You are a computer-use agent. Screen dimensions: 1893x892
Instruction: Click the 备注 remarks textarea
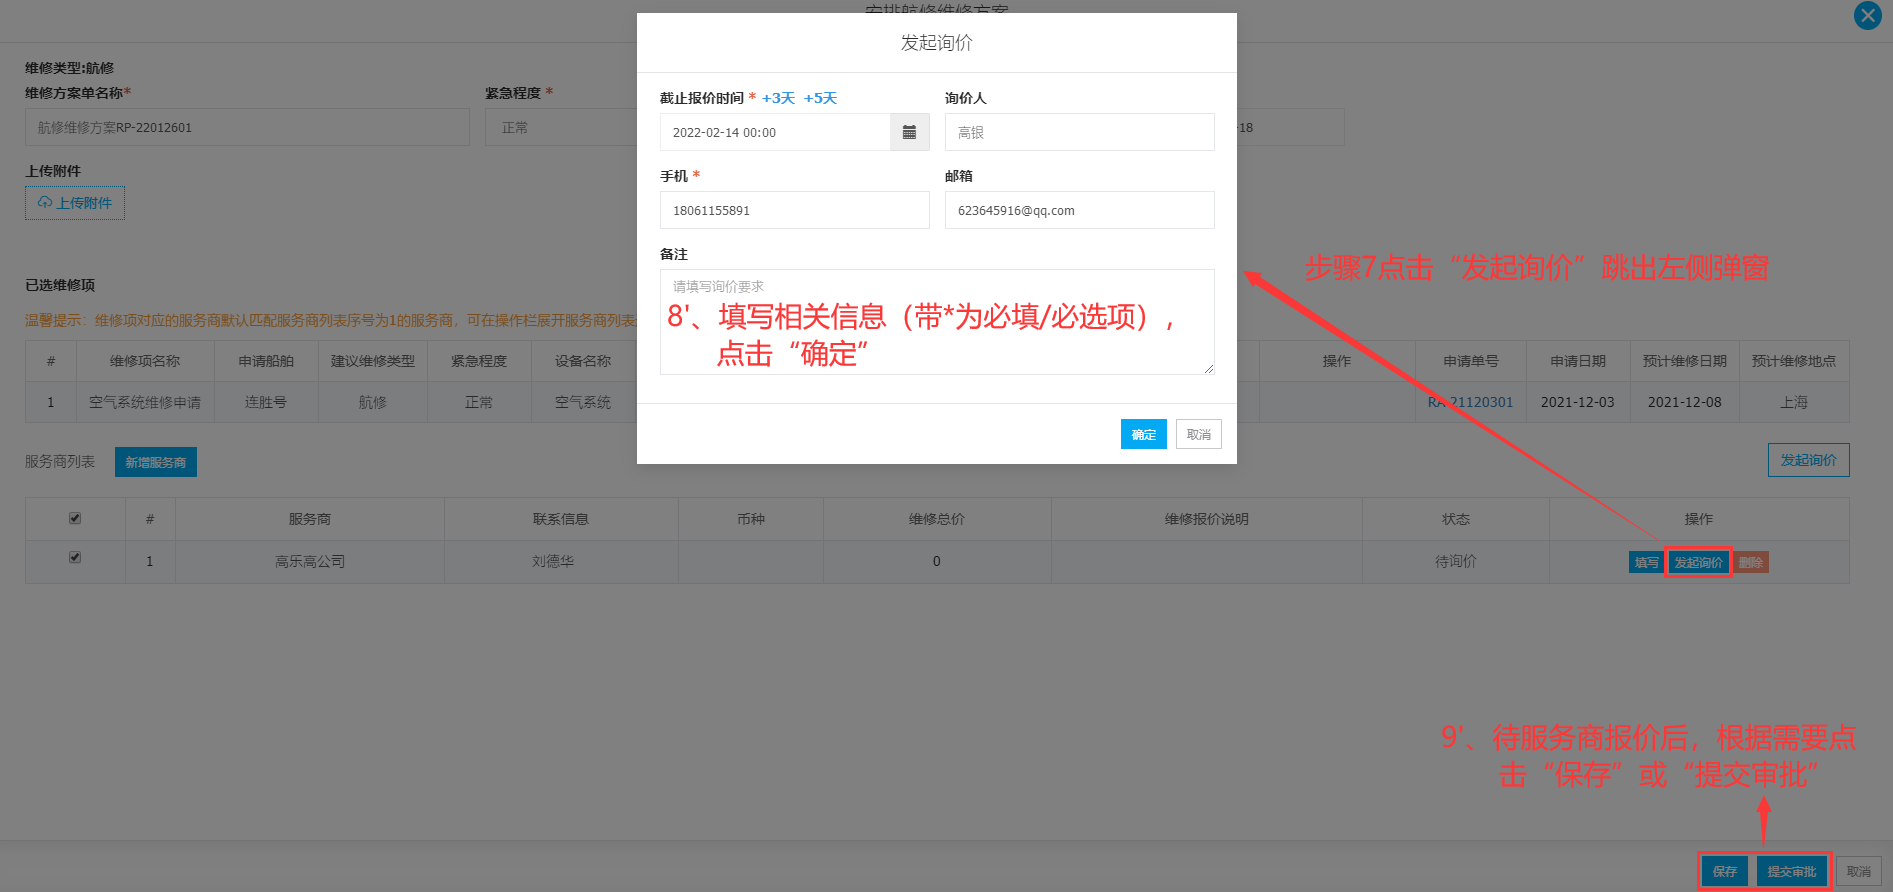point(937,322)
